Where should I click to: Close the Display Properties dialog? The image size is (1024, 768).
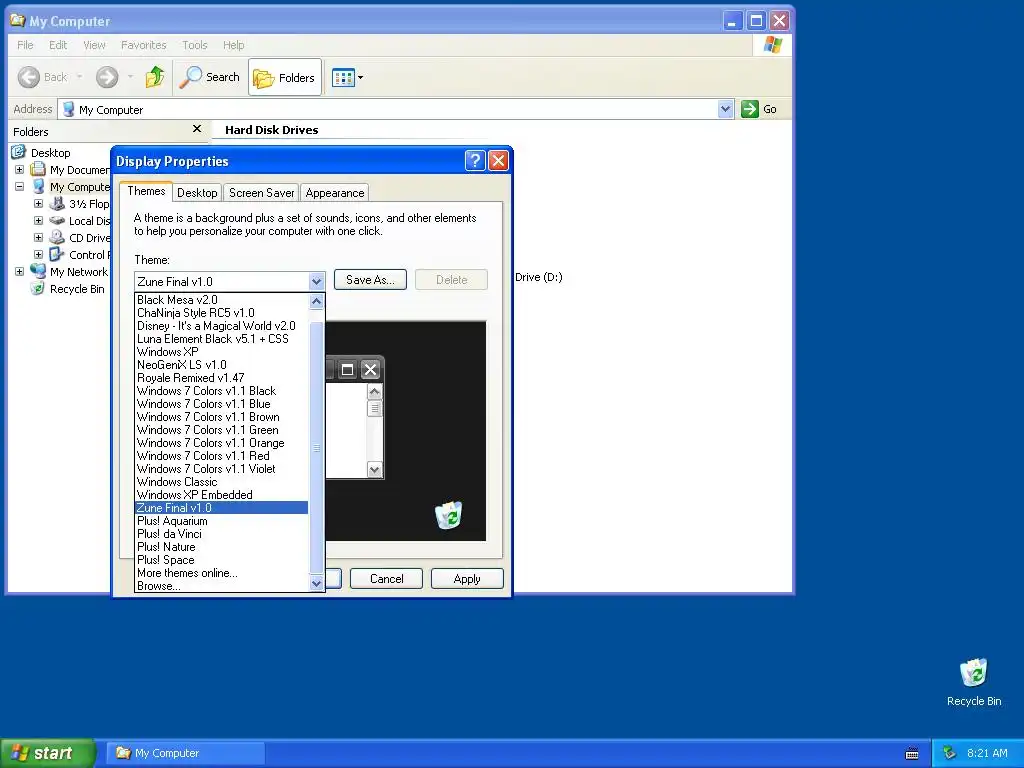click(x=498, y=160)
